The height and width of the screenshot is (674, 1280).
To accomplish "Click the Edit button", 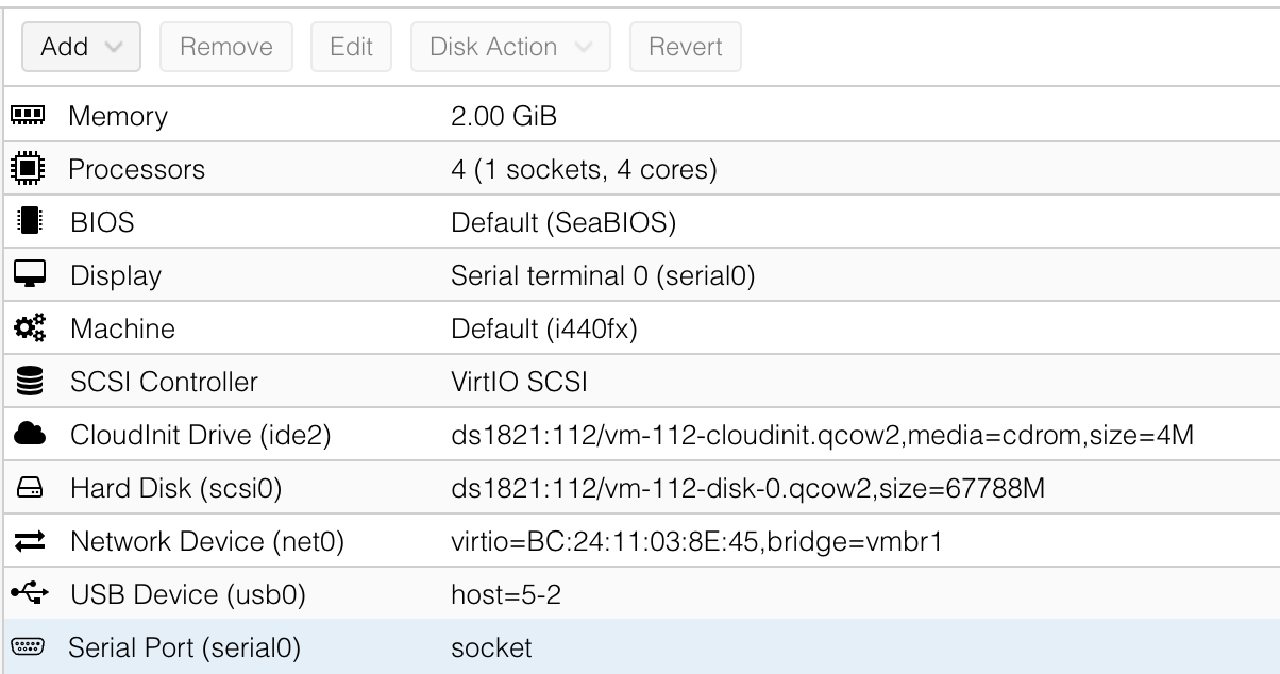I will 351,47.
